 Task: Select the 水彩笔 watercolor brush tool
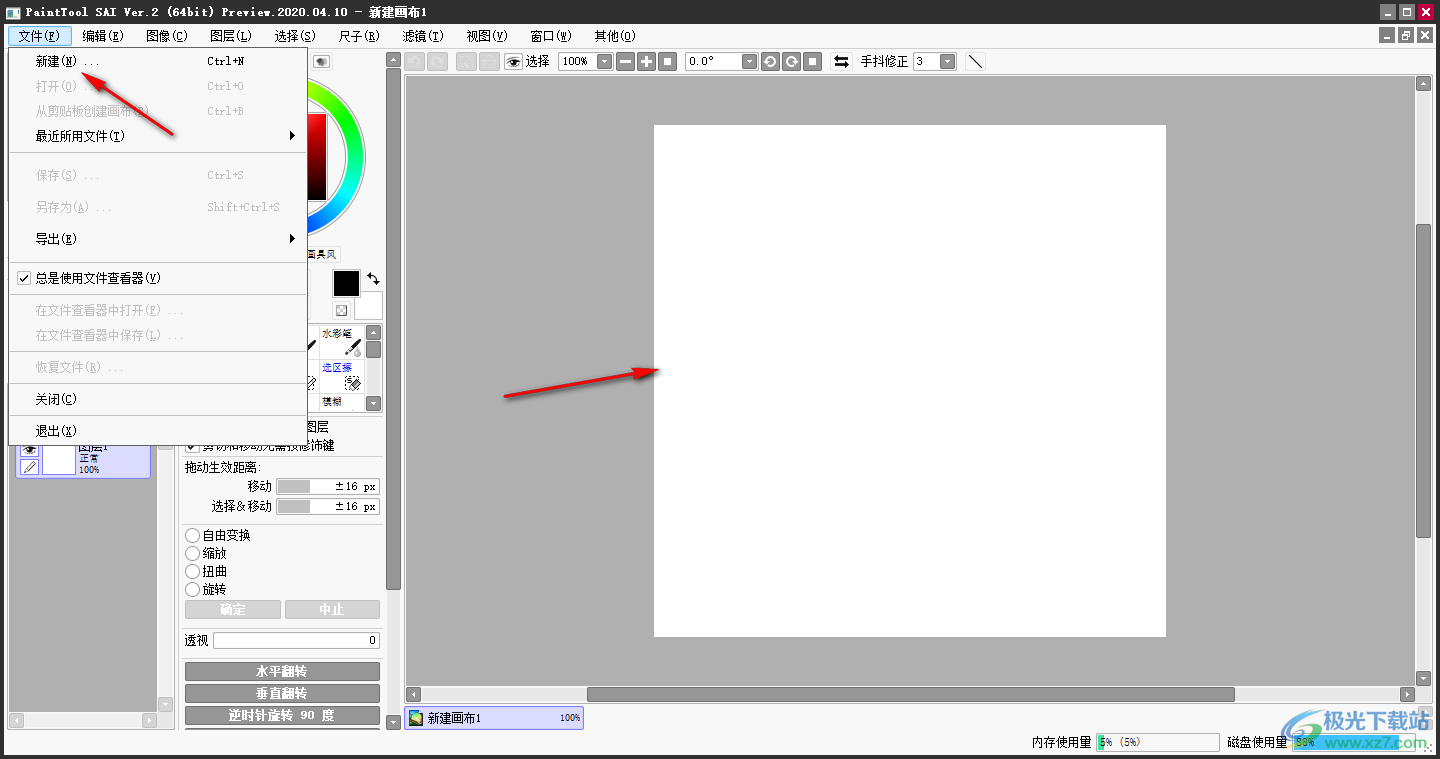[340, 341]
